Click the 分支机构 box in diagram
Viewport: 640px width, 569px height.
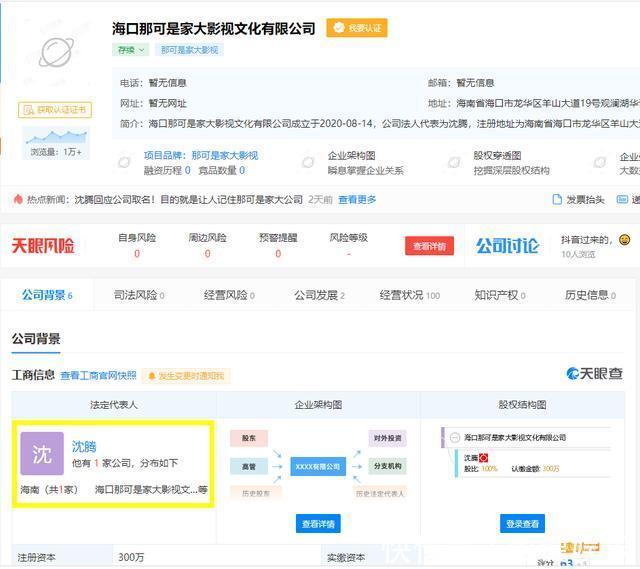click(387, 466)
